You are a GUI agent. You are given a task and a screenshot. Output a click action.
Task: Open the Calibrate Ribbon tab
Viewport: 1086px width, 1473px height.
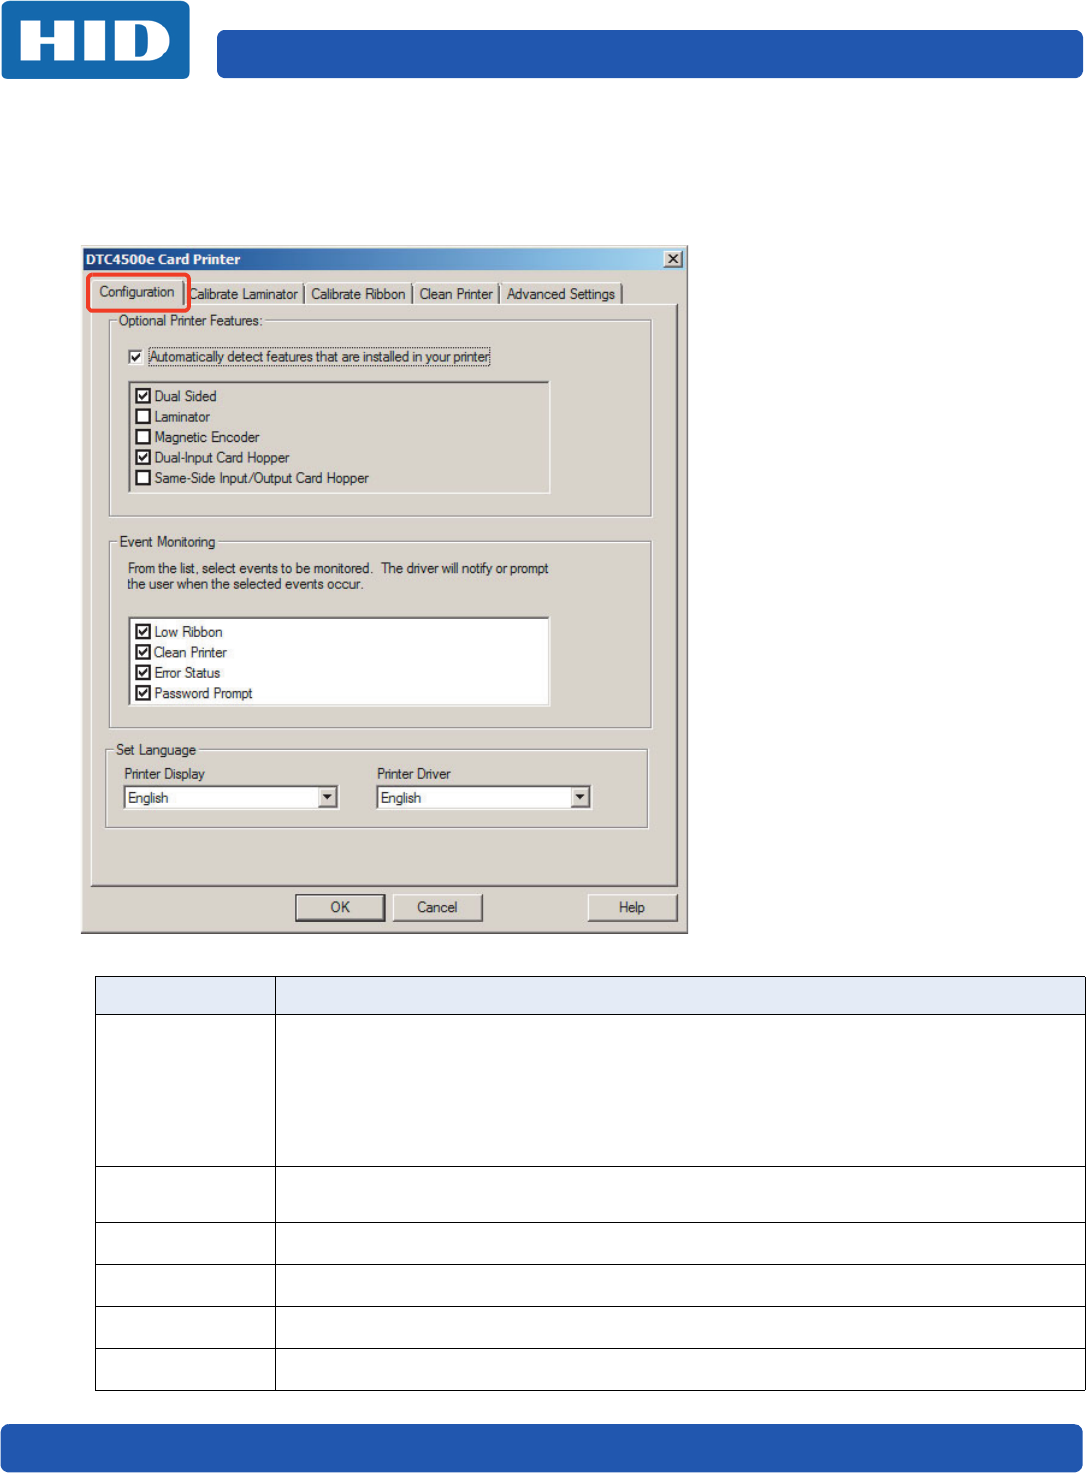pyautogui.click(x=358, y=294)
